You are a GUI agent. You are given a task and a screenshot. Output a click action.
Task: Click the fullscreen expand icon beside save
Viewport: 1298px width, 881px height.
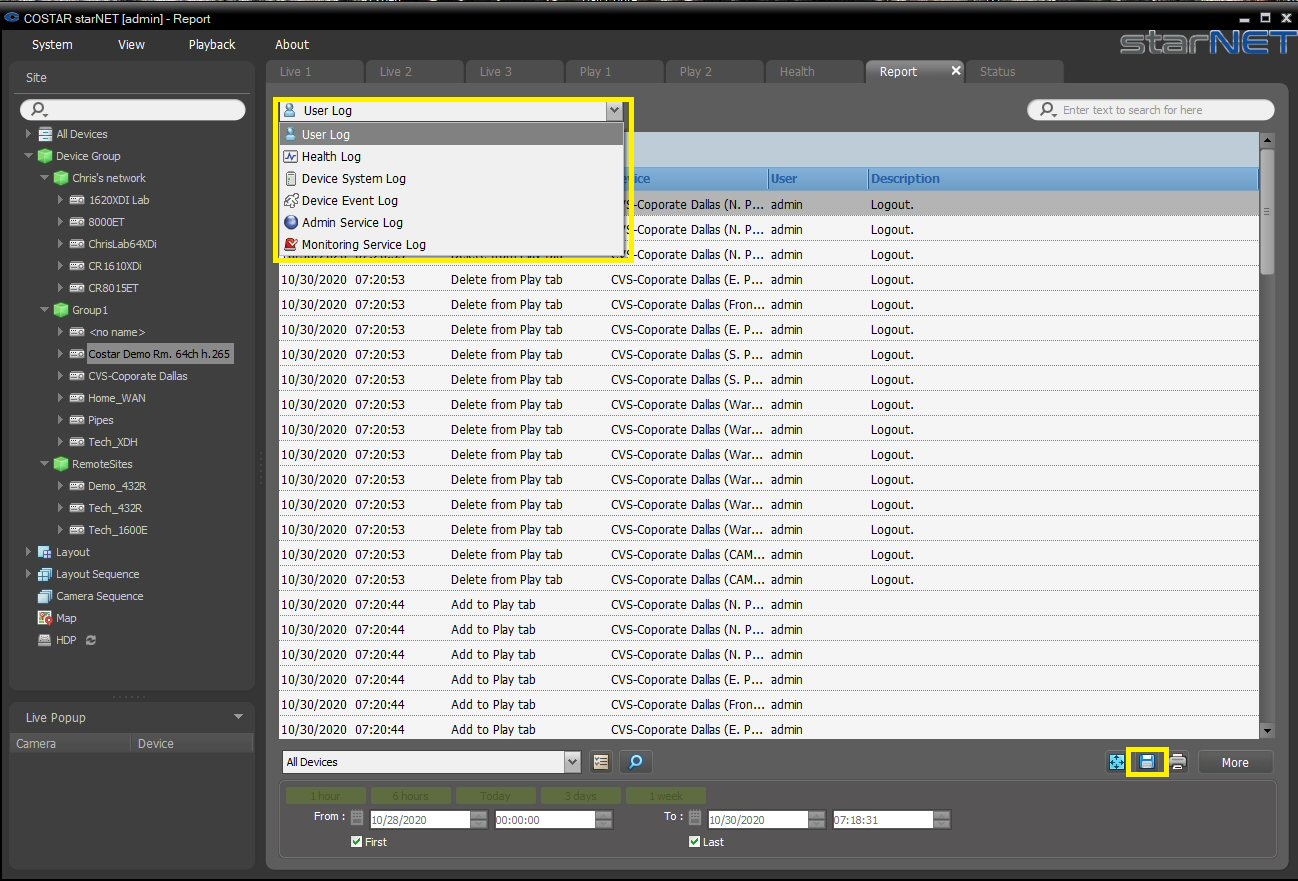(1117, 762)
